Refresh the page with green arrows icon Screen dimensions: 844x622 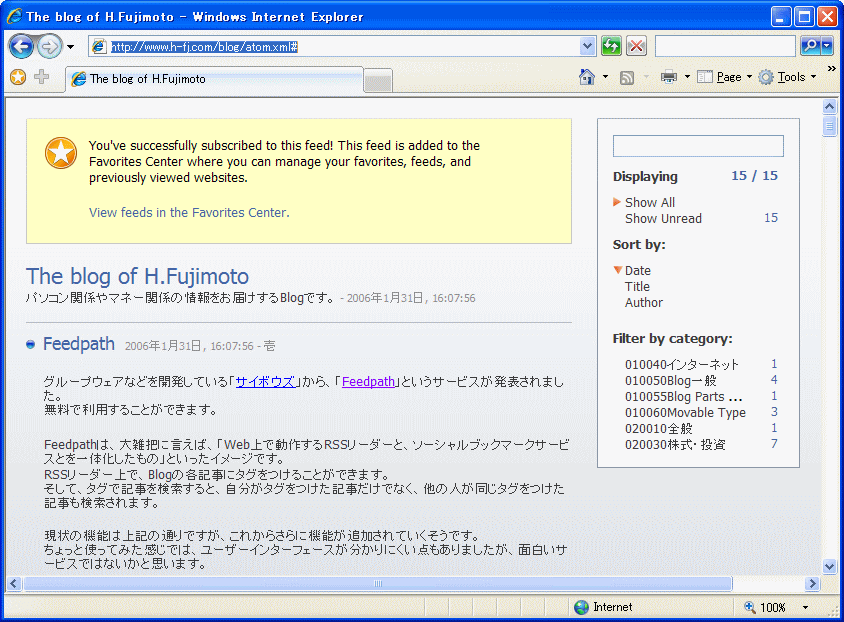(x=611, y=46)
